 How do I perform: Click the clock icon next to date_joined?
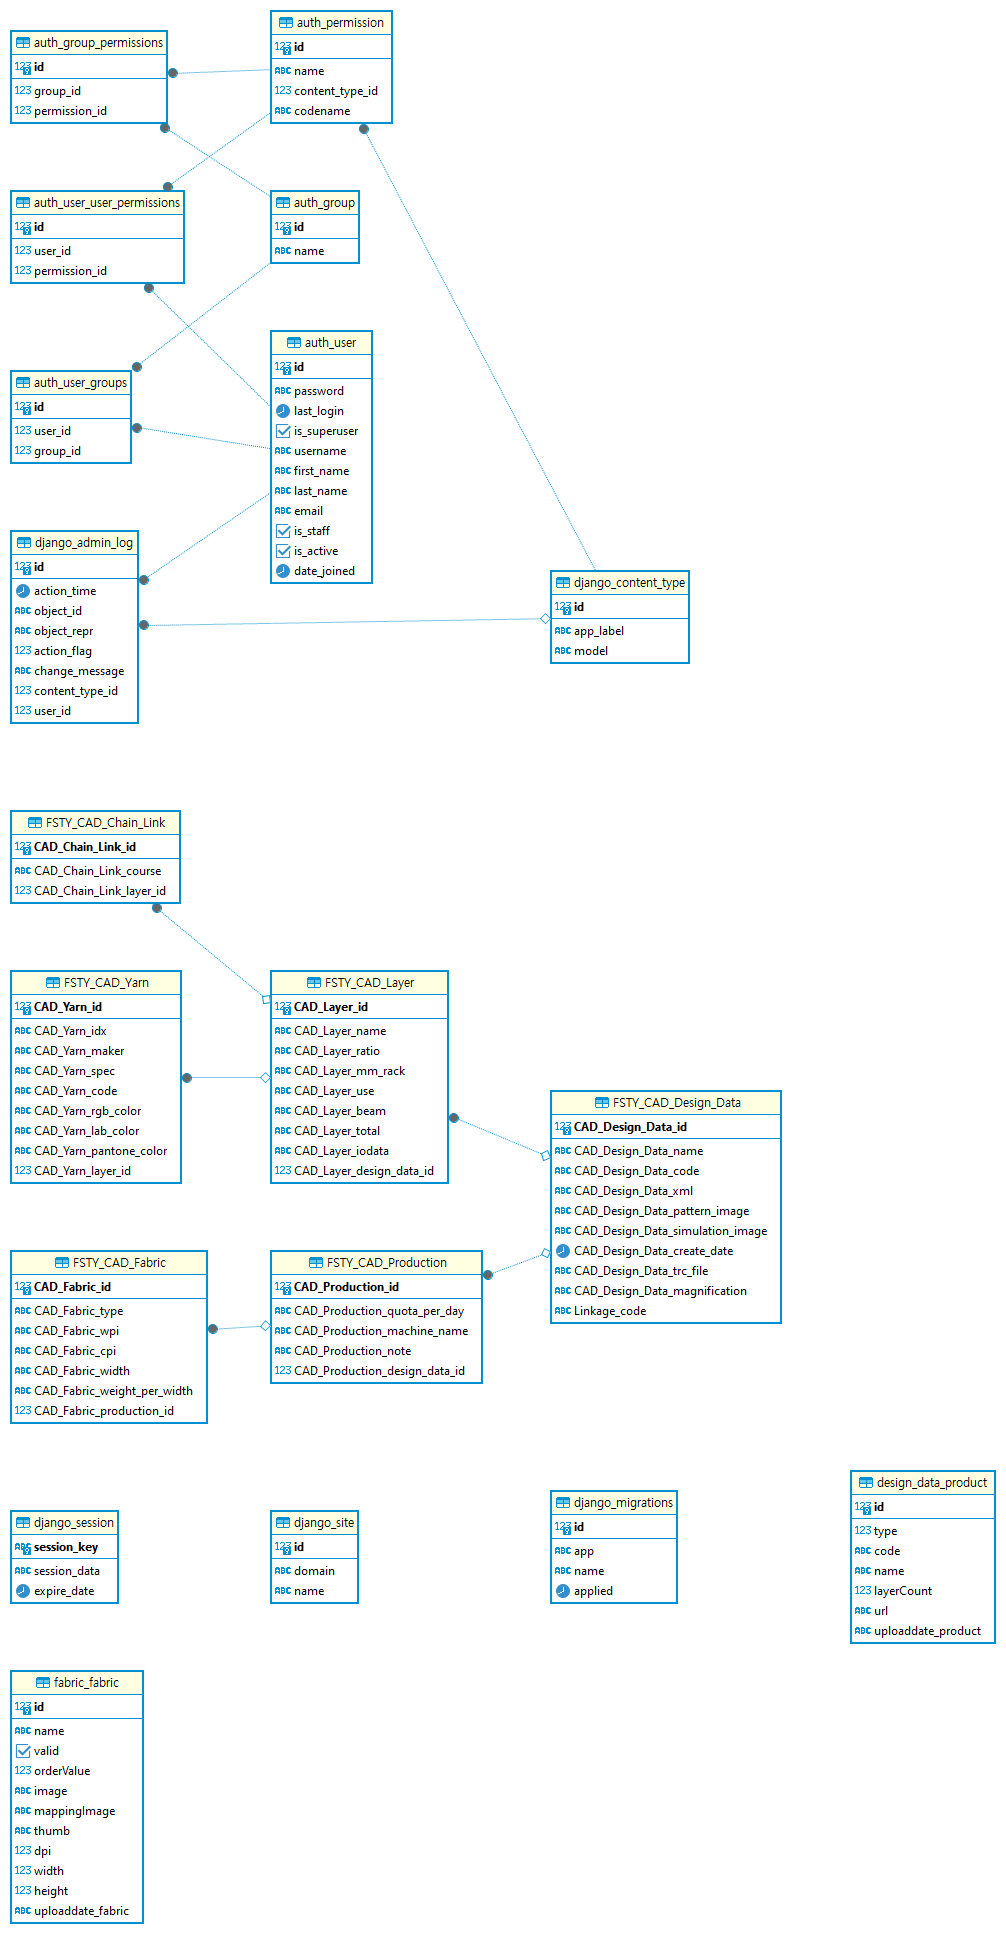point(283,571)
